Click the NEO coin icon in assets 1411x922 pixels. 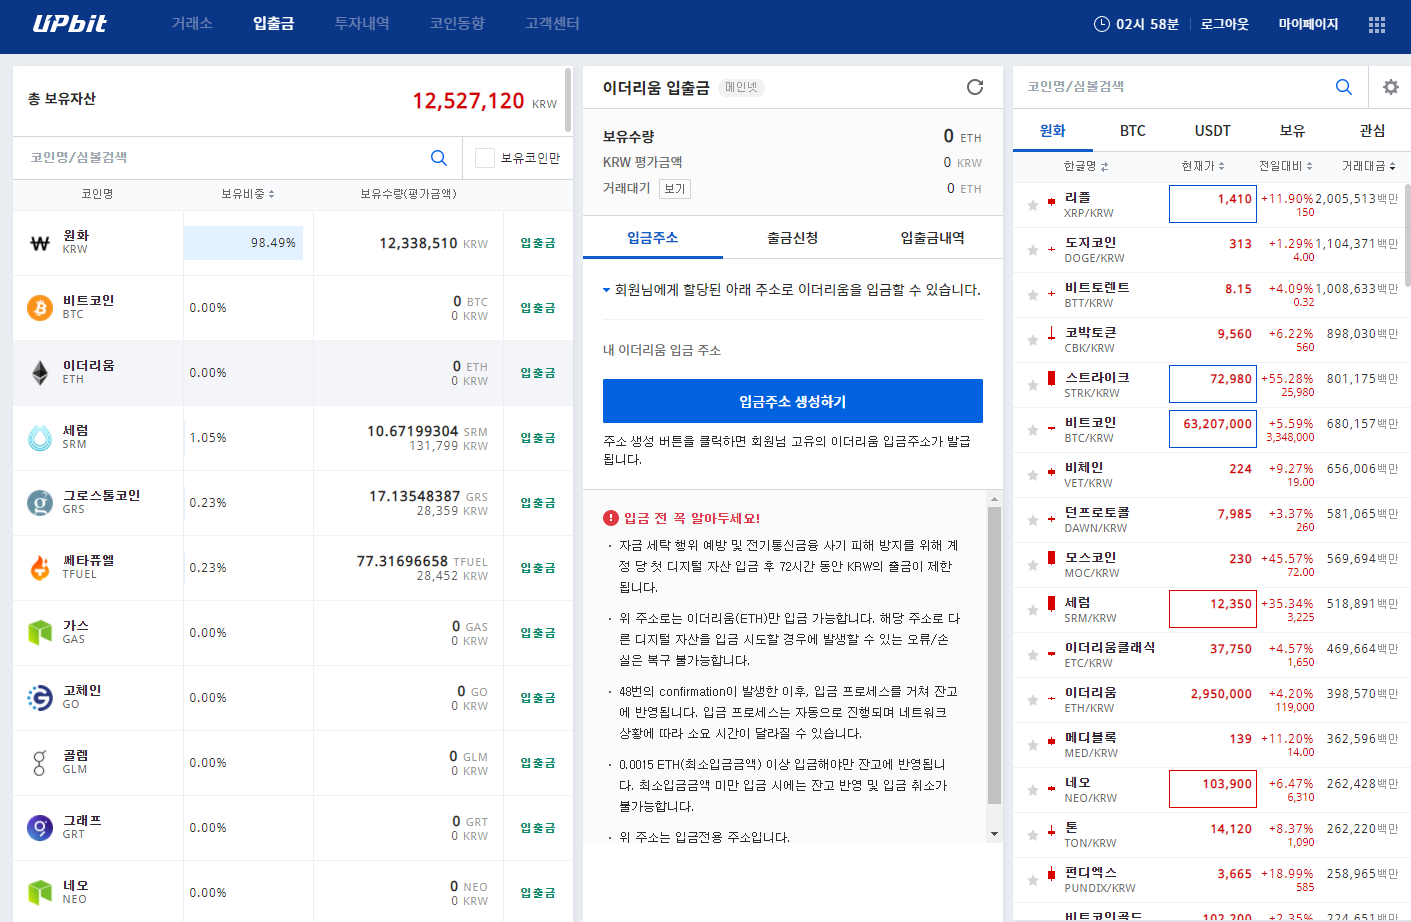[40, 892]
